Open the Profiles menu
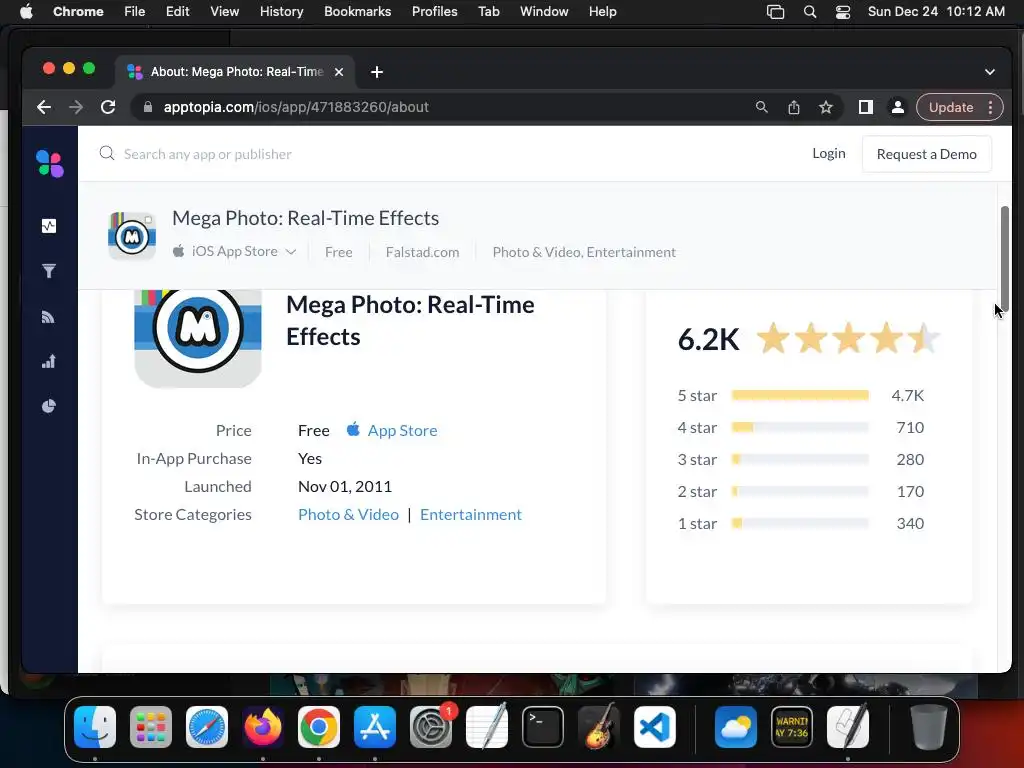The image size is (1024, 768). click(x=434, y=12)
